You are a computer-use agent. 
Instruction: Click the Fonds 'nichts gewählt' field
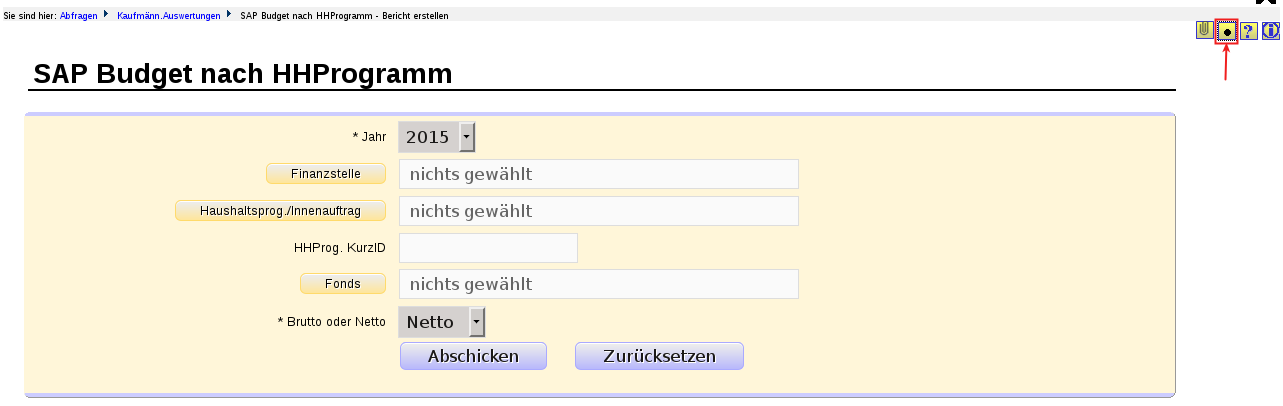click(599, 284)
